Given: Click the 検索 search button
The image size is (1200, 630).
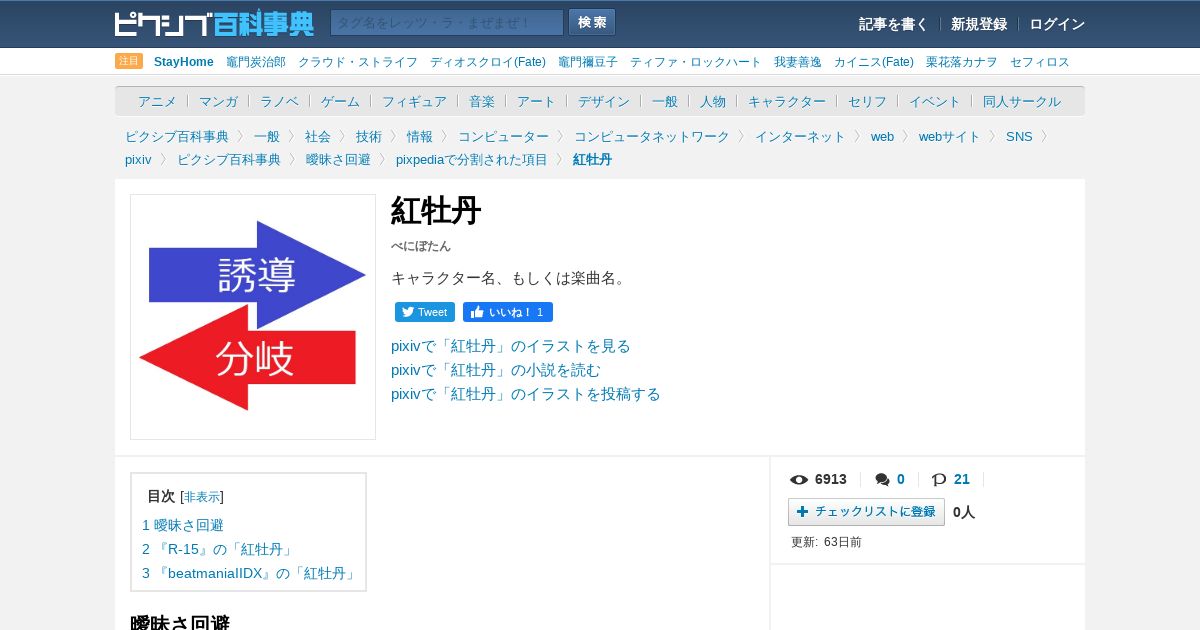Looking at the screenshot, I should pyautogui.click(x=592, y=23).
